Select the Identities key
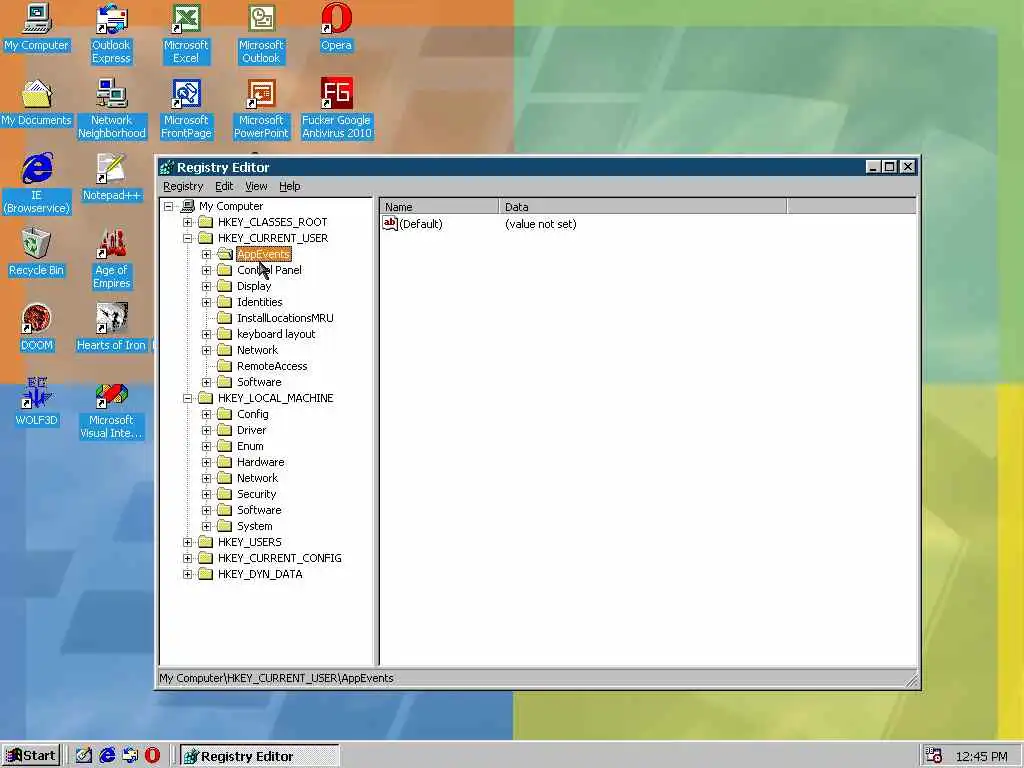Viewport: 1024px width, 768px height. pos(259,302)
